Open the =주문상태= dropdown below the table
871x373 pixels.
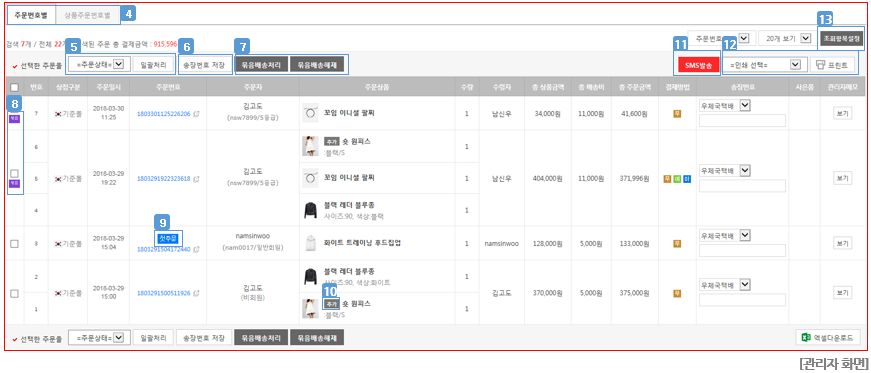tap(99, 337)
